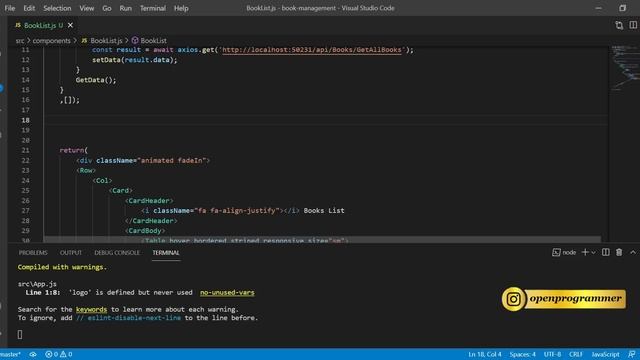Restore down the VS Code window

622,8
